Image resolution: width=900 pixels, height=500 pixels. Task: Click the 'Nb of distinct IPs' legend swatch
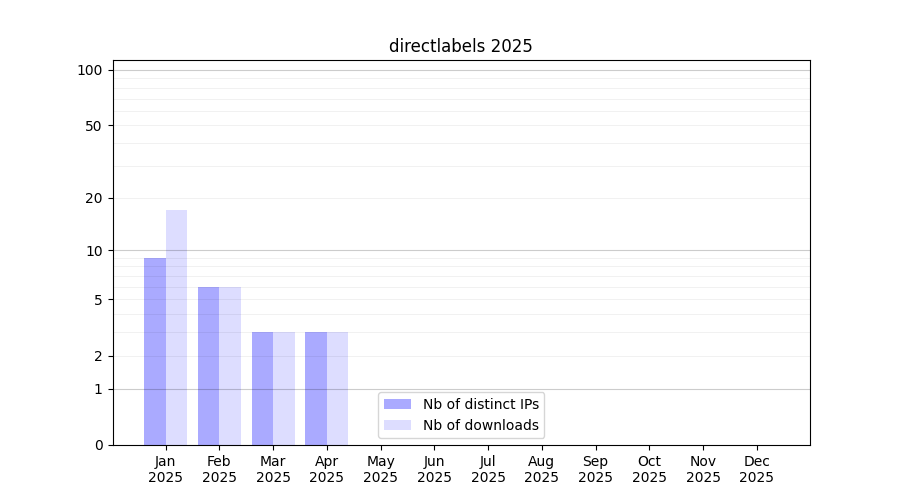pos(397,404)
